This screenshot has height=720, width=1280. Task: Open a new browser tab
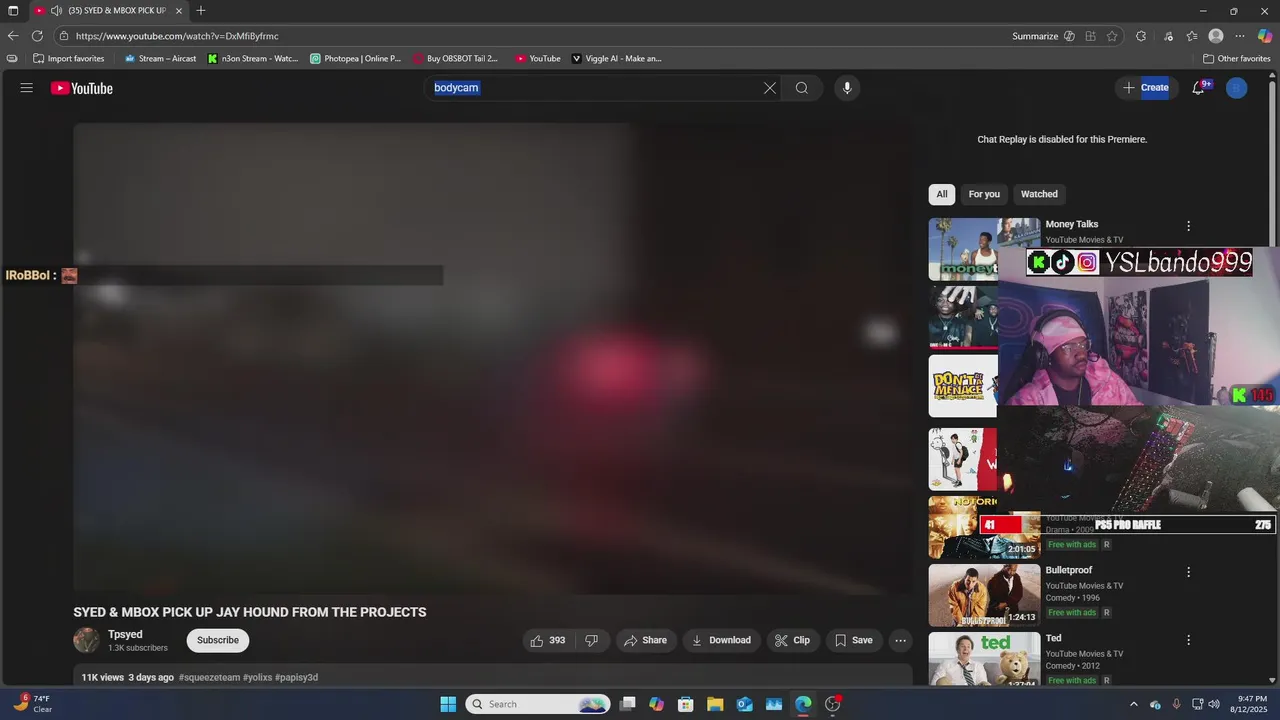tap(201, 11)
